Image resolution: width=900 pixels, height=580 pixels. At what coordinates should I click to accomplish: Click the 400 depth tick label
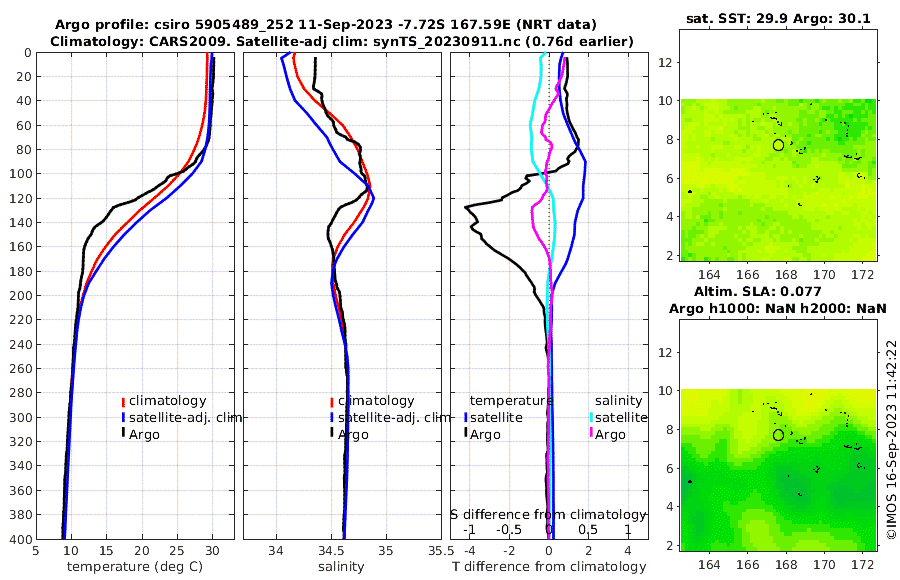pyautogui.click(x=21, y=539)
